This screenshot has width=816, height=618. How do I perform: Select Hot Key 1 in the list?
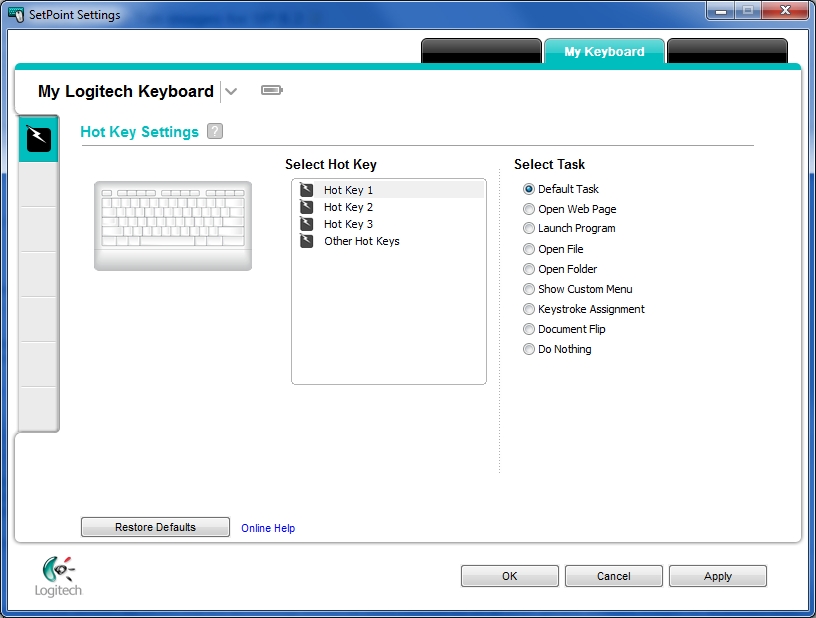click(389, 190)
